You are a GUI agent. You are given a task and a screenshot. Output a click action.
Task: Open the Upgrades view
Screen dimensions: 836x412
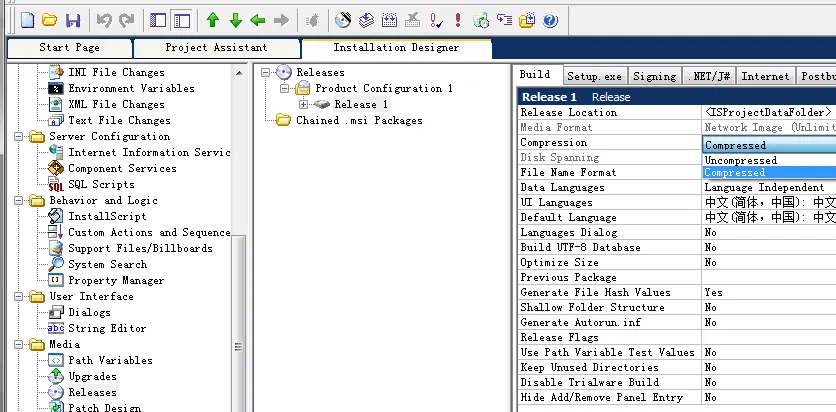(92, 376)
